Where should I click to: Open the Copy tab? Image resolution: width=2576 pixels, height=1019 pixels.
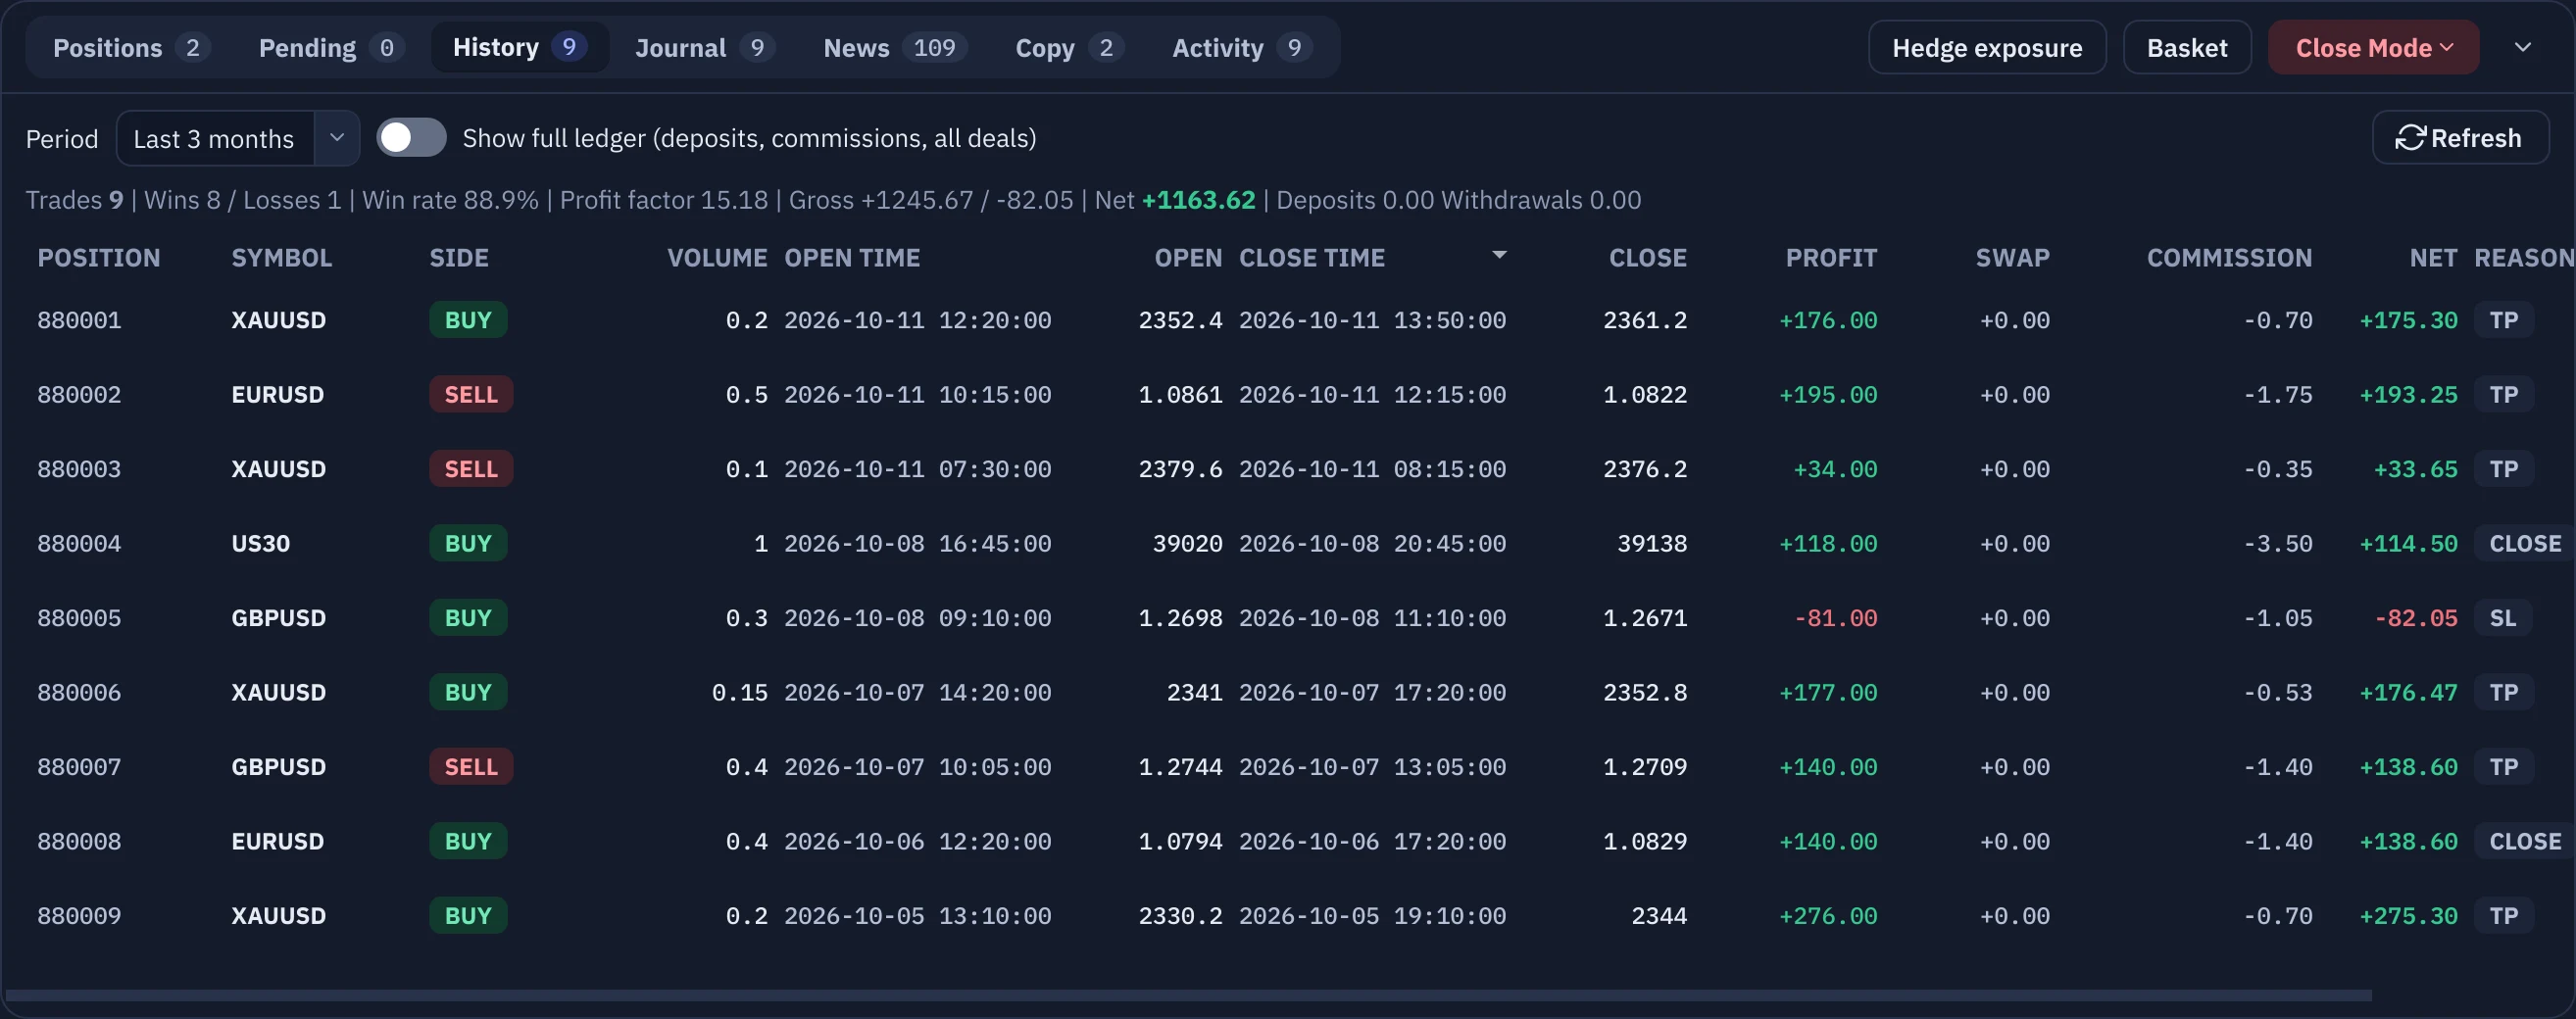point(1069,48)
